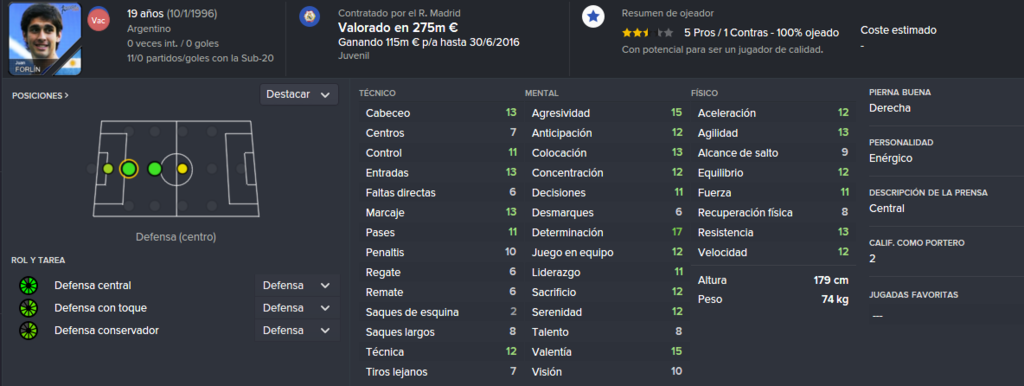Expand the Defensa con toque task dropdown
1024x386 pixels.
coord(297,308)
